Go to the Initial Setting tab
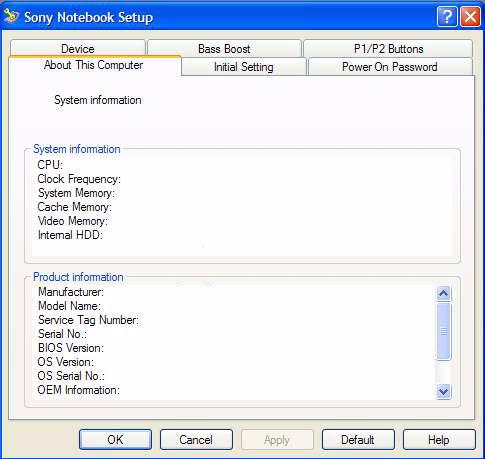Screen dimensions: 485x459 [244, 67]
